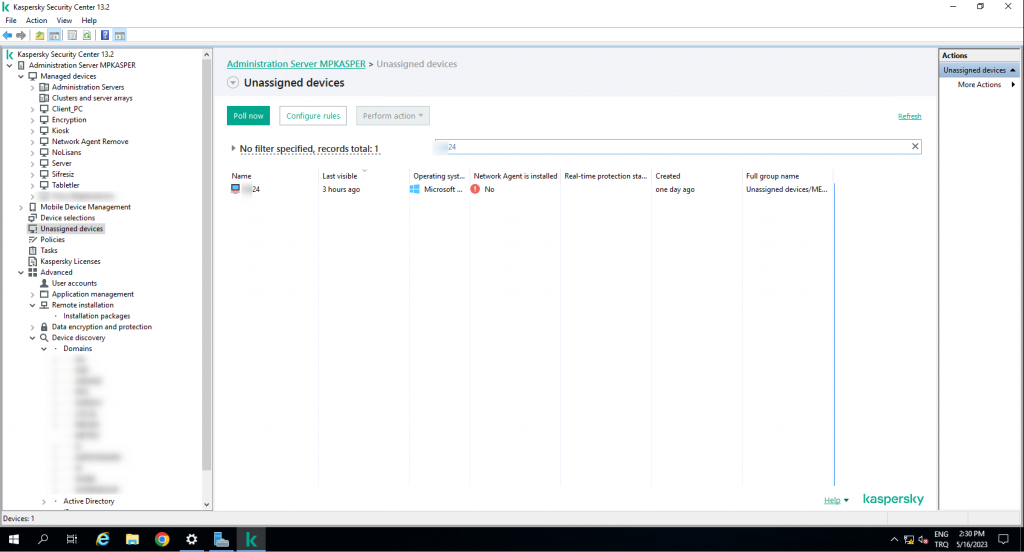Click the User accounts person icon
This screenshot has width=1024, height=552.
[x=44, y=283]
